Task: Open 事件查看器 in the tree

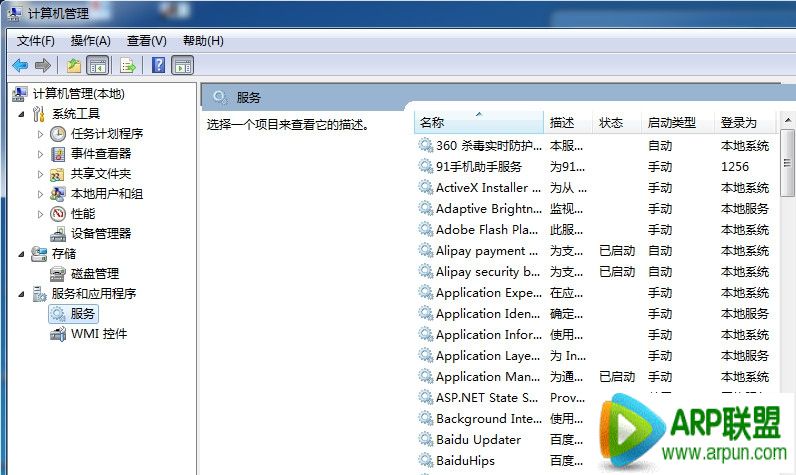Action: pyautogui.click(x=101, y=154)
